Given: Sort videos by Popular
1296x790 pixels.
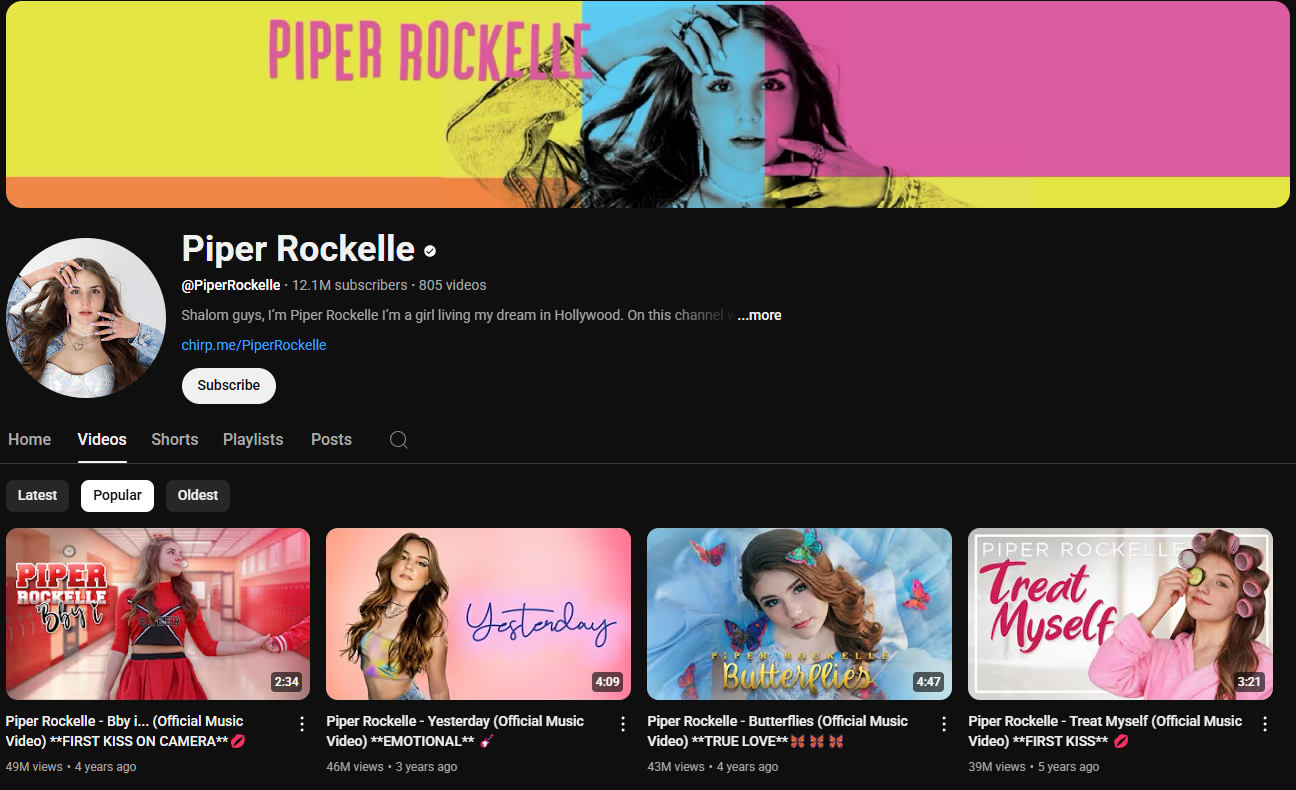Looking at the screenshot, I should click(x=118, y=496).
